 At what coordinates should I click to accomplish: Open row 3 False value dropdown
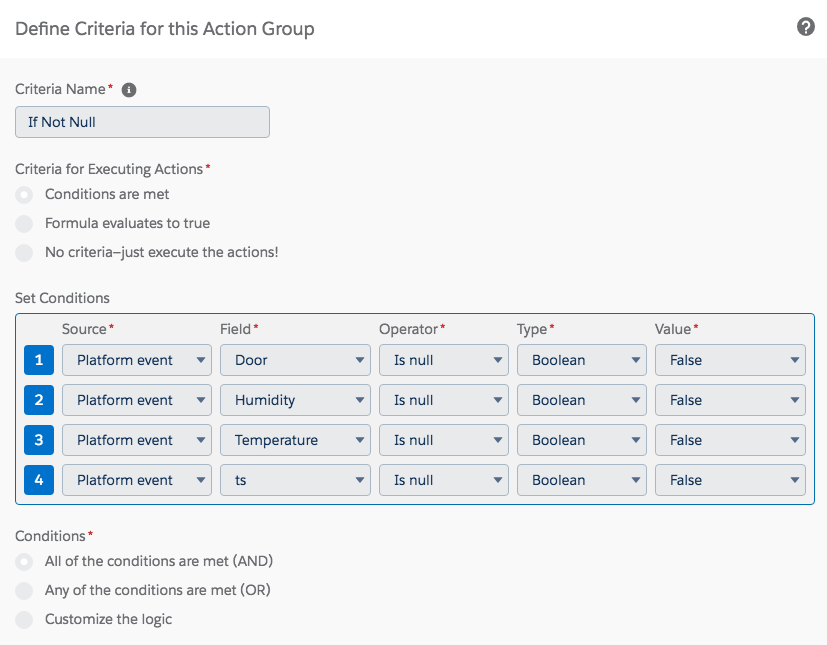pos(730,440)
